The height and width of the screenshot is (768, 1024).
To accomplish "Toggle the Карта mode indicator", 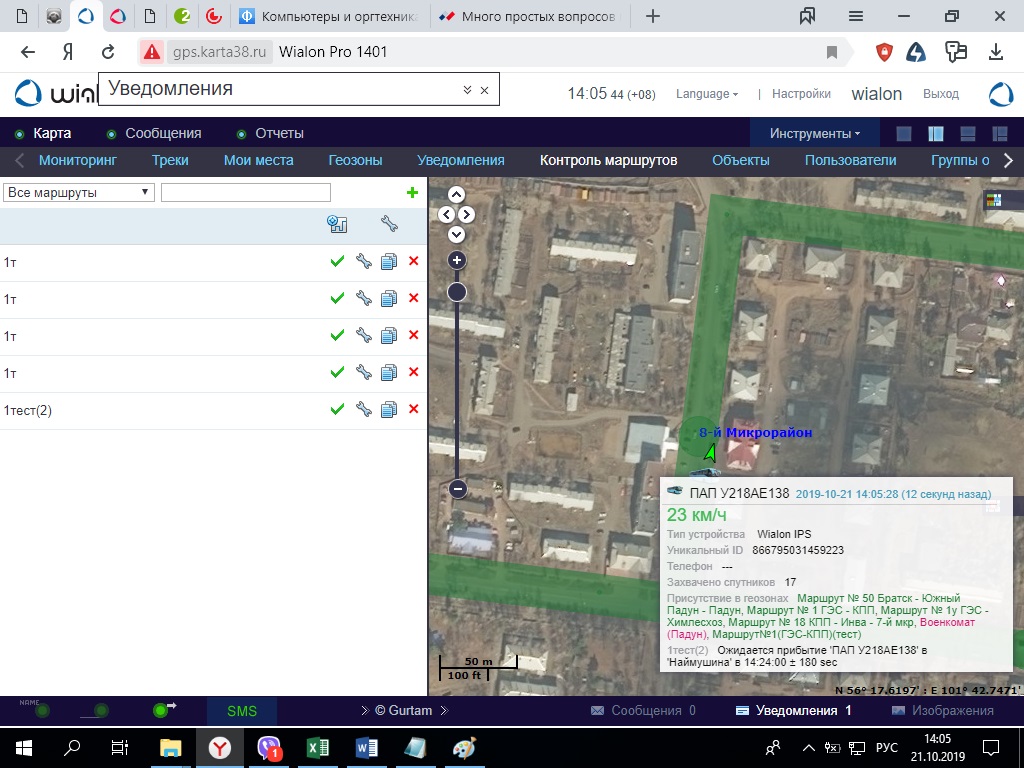I will click(19, 134).
